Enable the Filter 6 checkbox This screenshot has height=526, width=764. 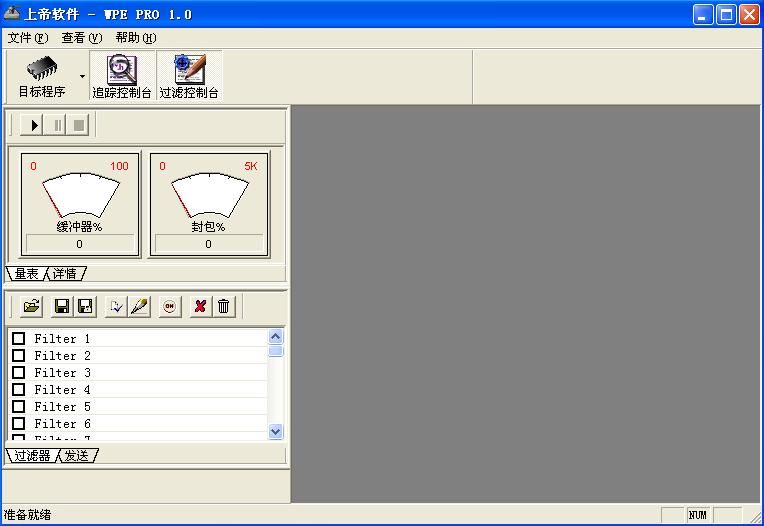pyautogui.click(x=19, y=423)
